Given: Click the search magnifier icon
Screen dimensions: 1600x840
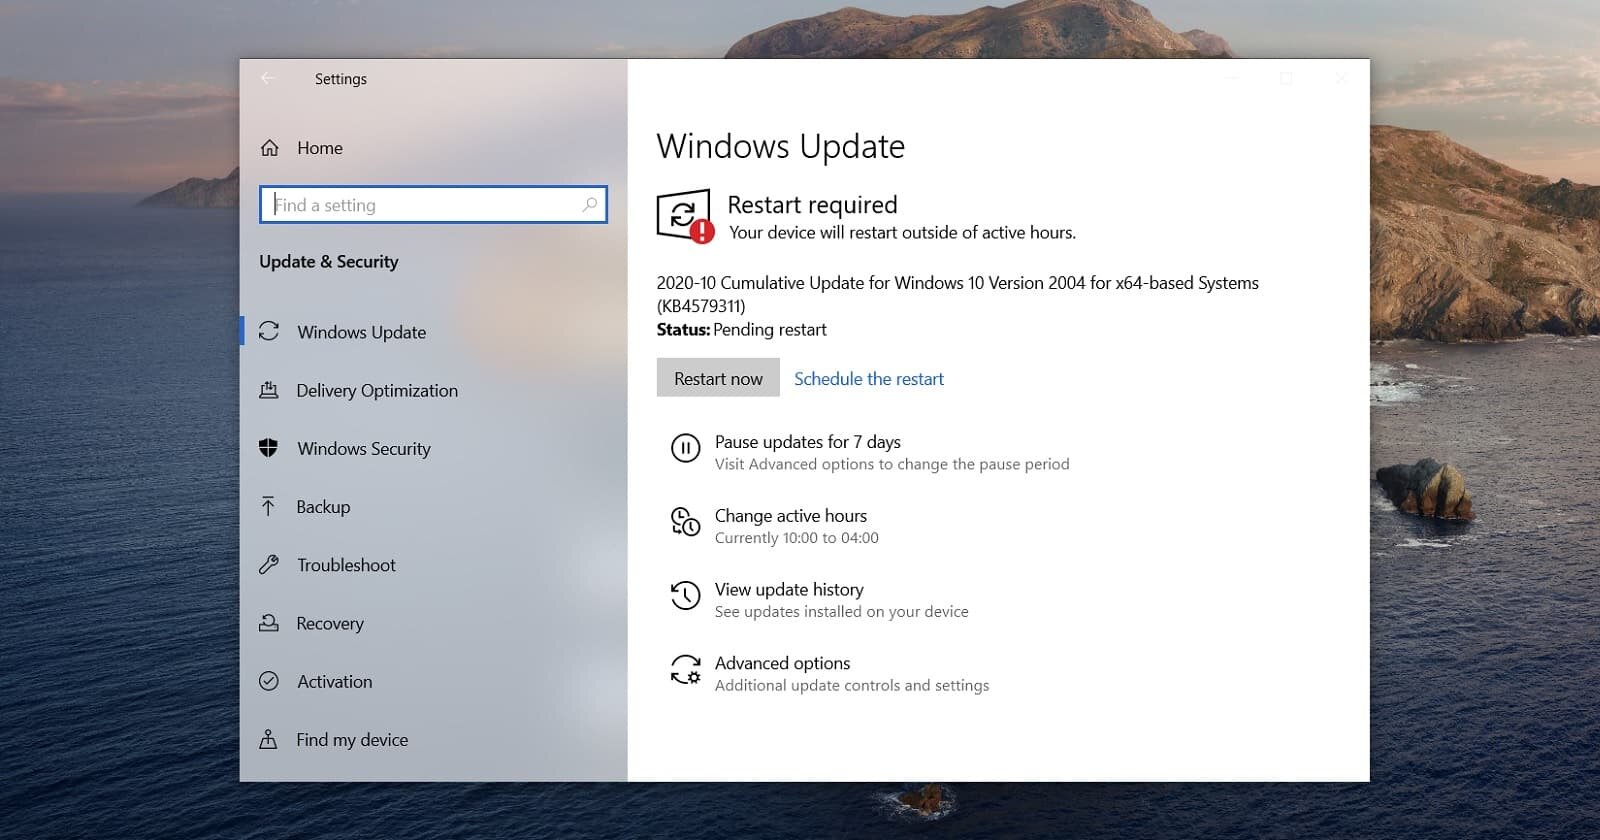Looking at the screenshot, I should pyautogui.click(x=590, y=205).
